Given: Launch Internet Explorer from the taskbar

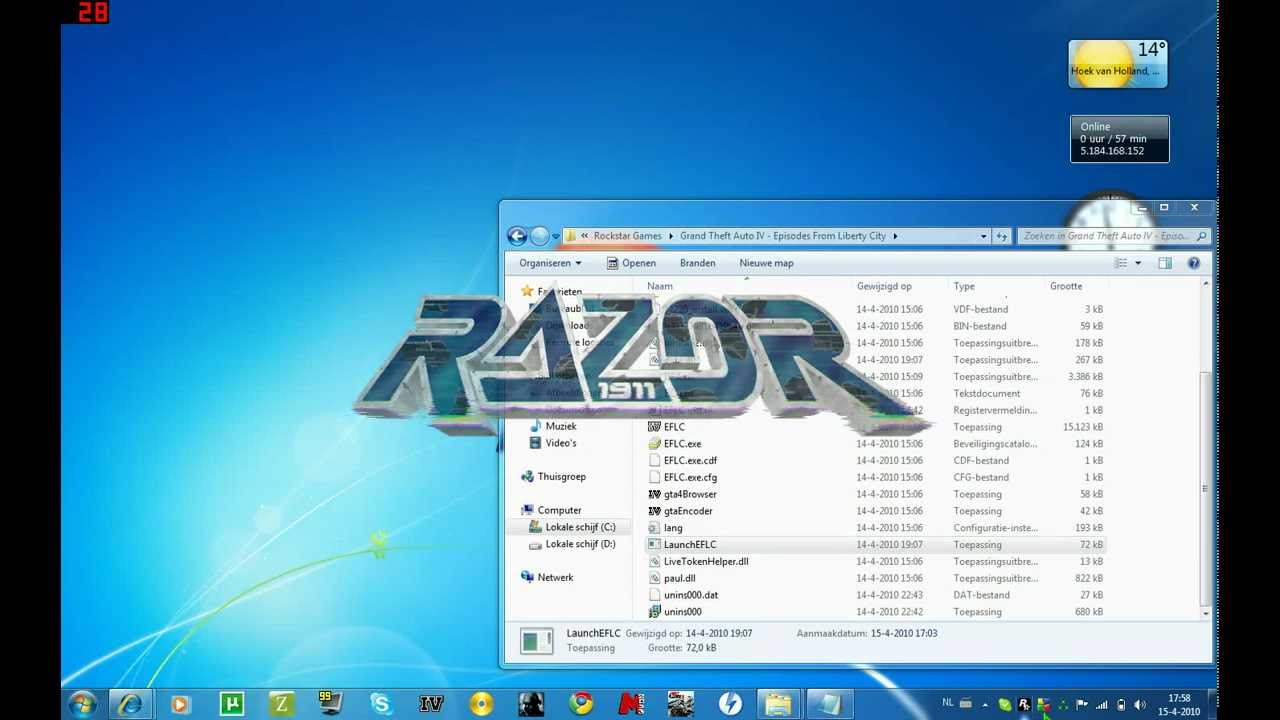Looking at the screenshot, I should coord(130,704).
